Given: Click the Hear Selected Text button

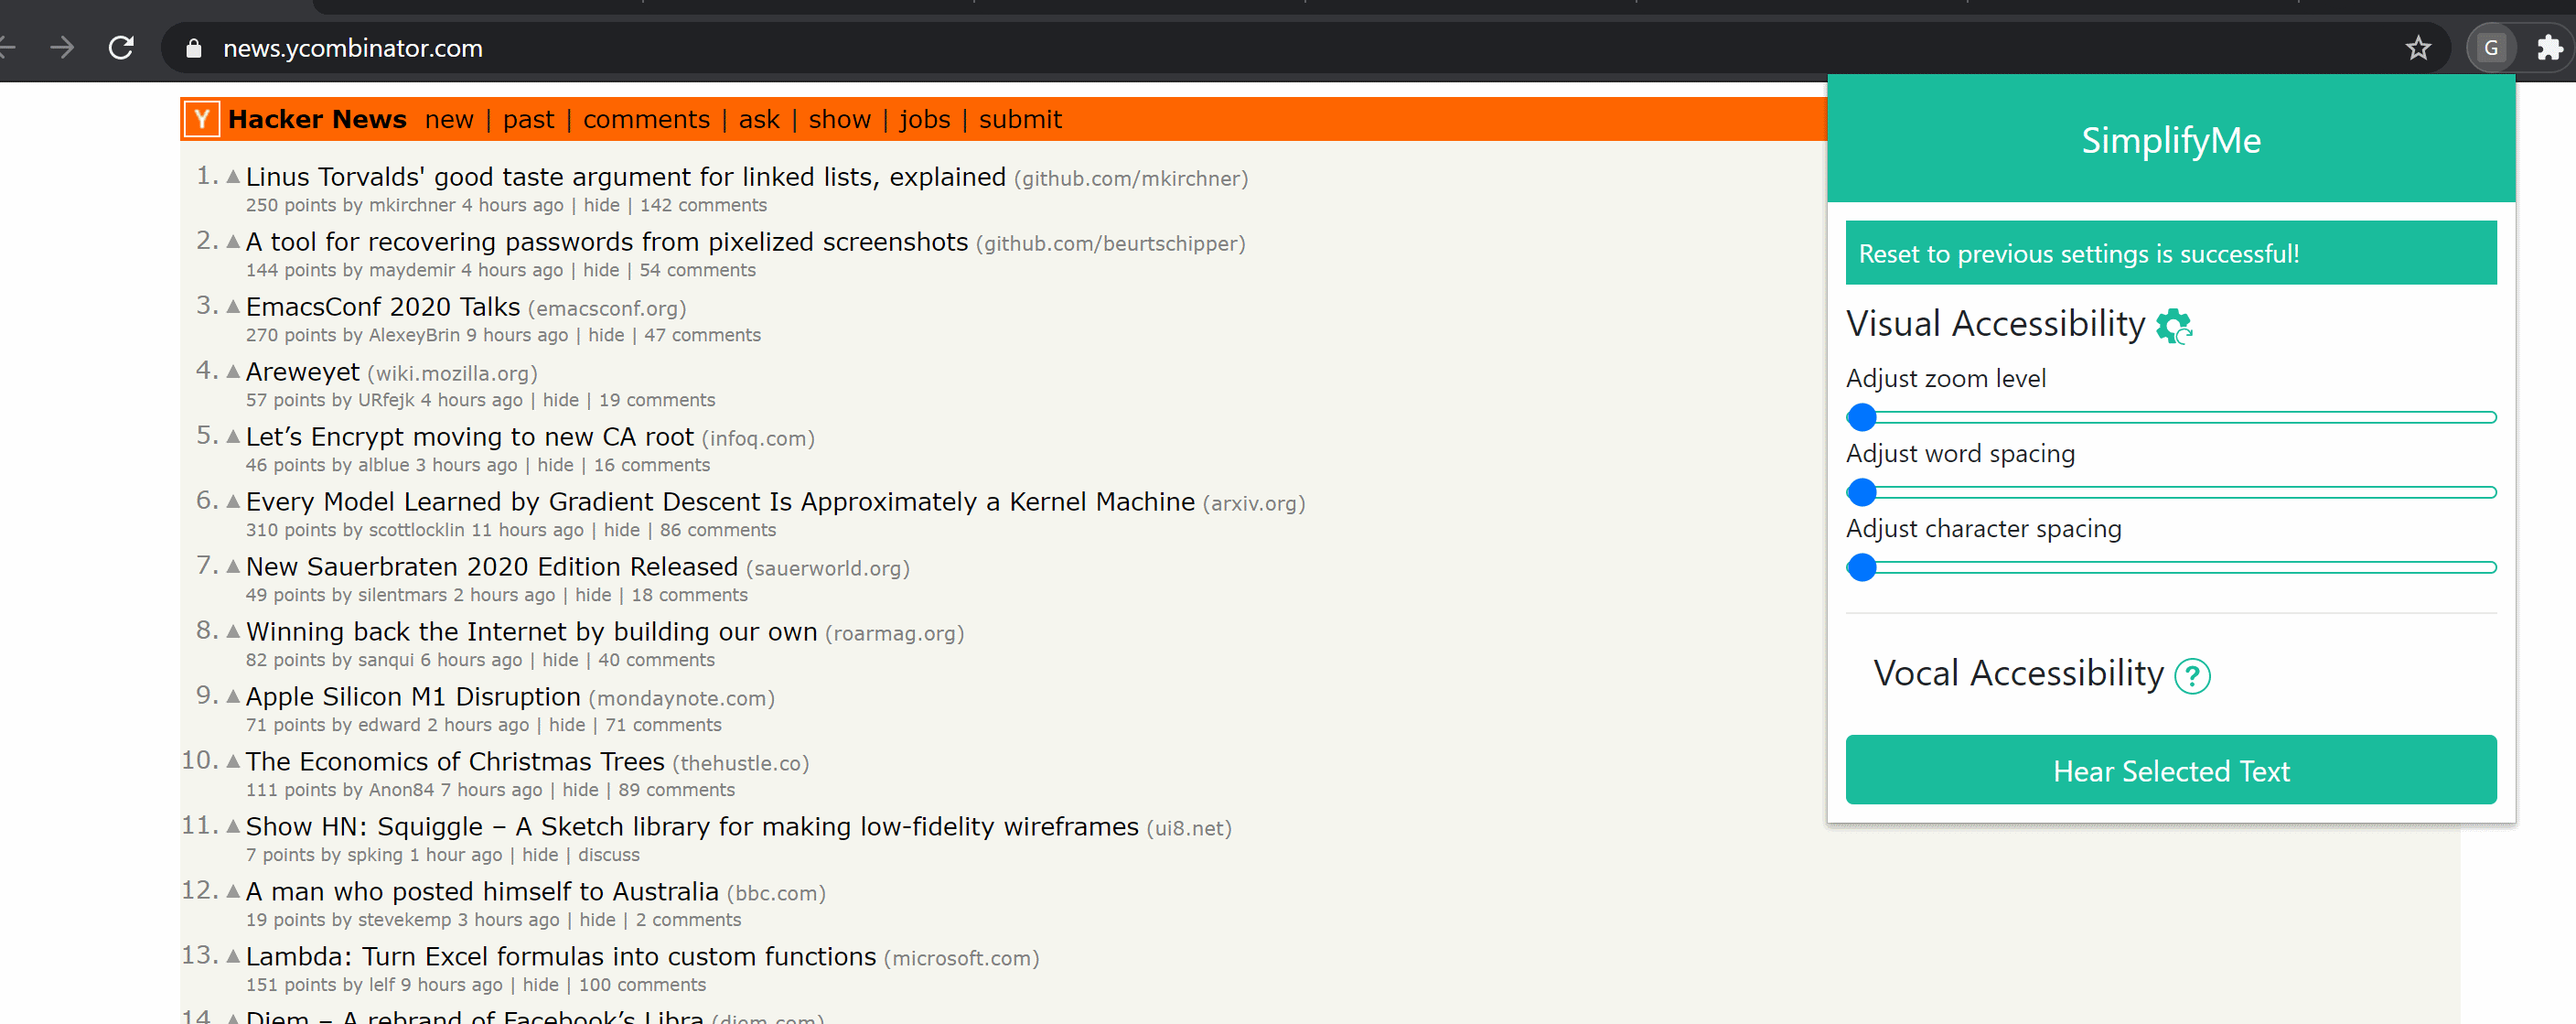Looking at the screenshot, I should pyautogui.click(x=2171, y=770).
